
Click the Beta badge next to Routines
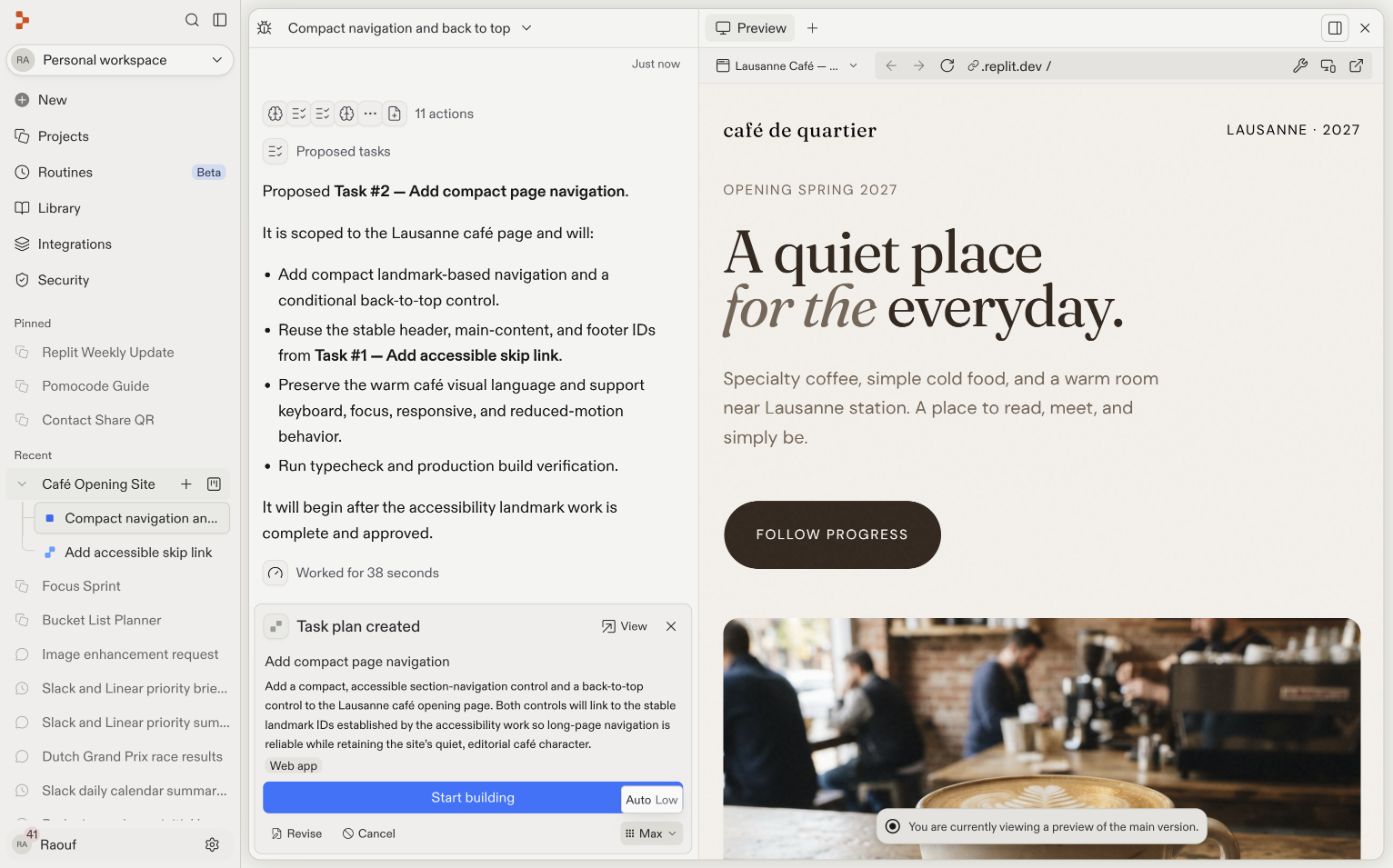209,172
